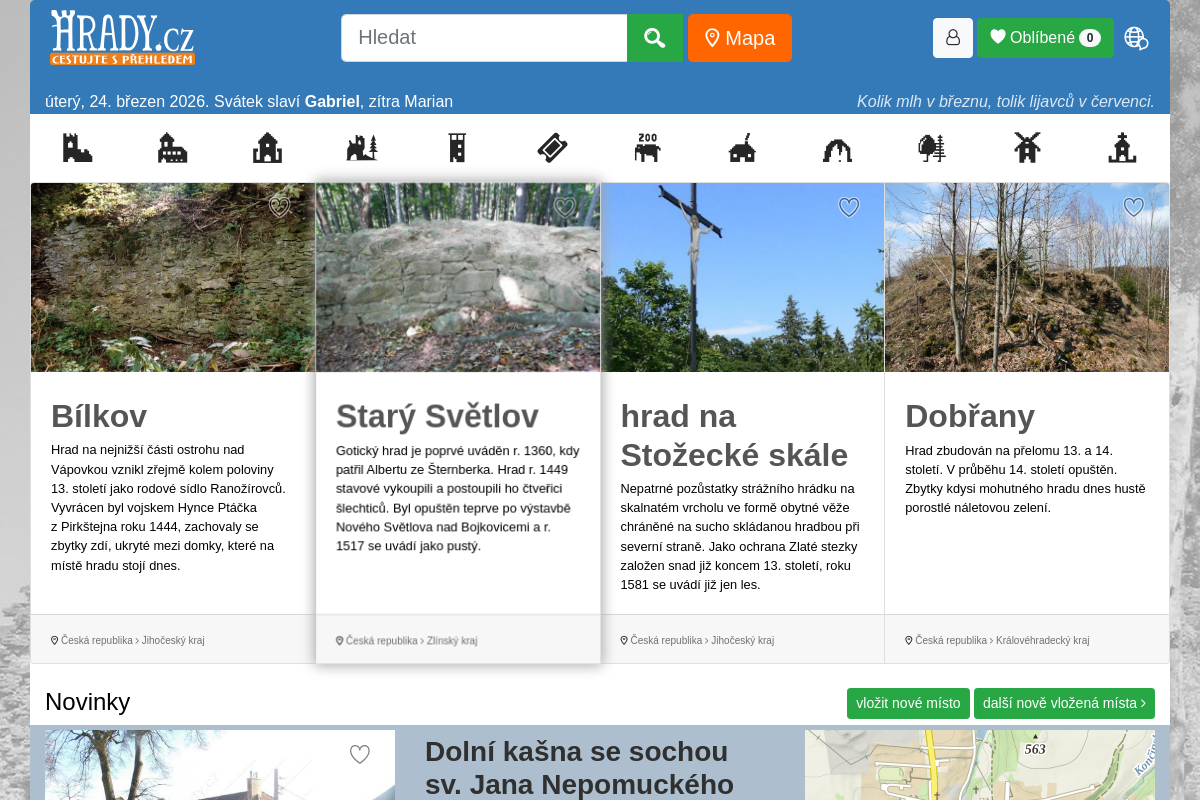Open the user account icon button
Image resolution: width=1200 pixels, height=800 pixels.
pyautogui.click(x=952, y=38)
